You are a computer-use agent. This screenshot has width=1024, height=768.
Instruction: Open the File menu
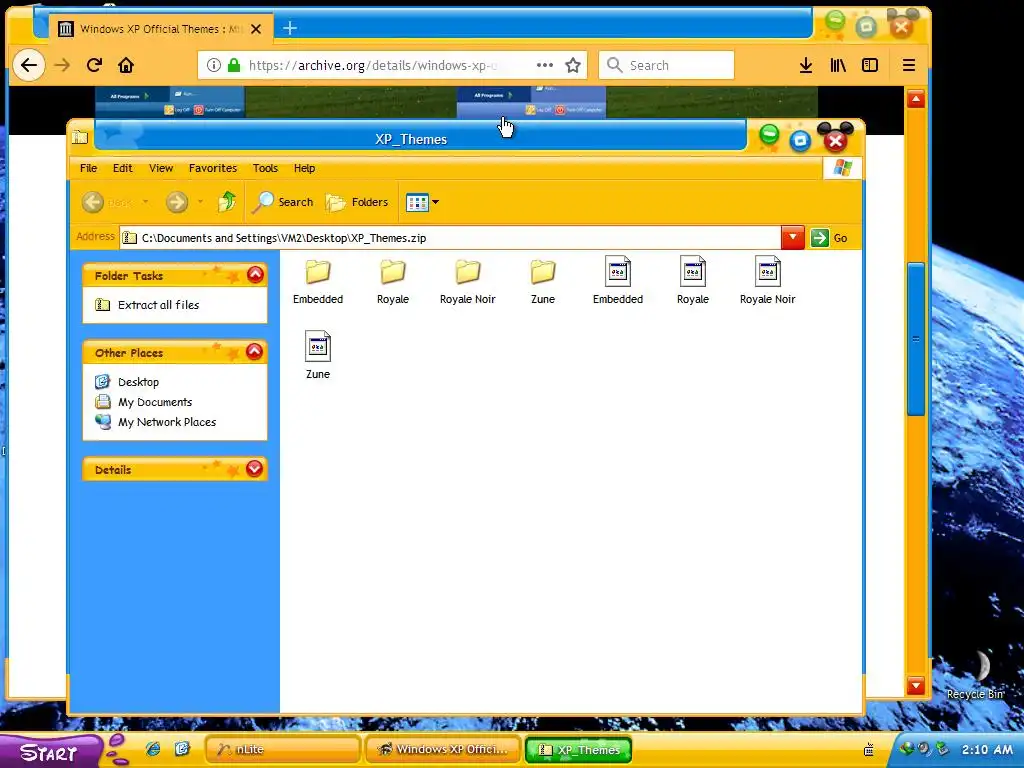(x=88, y=168)
